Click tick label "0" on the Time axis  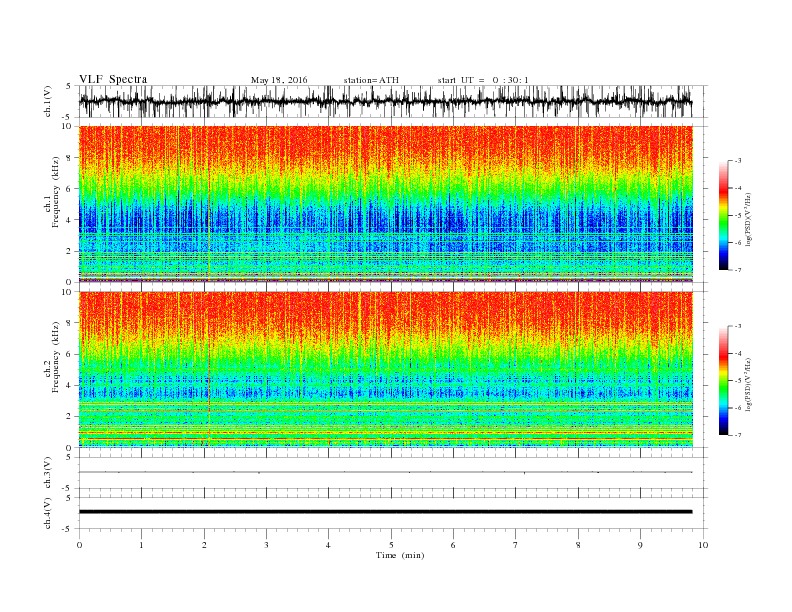pos(79,545)
